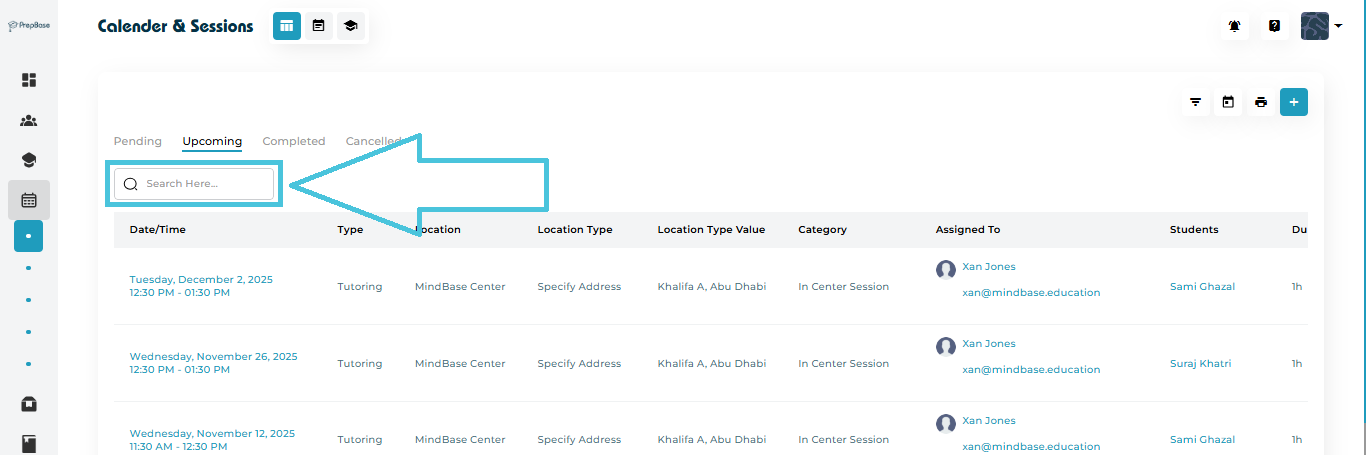This screenshot has height=455, width=1366.
Task: Open the help question mark icon
Action: click(1274, 26)
